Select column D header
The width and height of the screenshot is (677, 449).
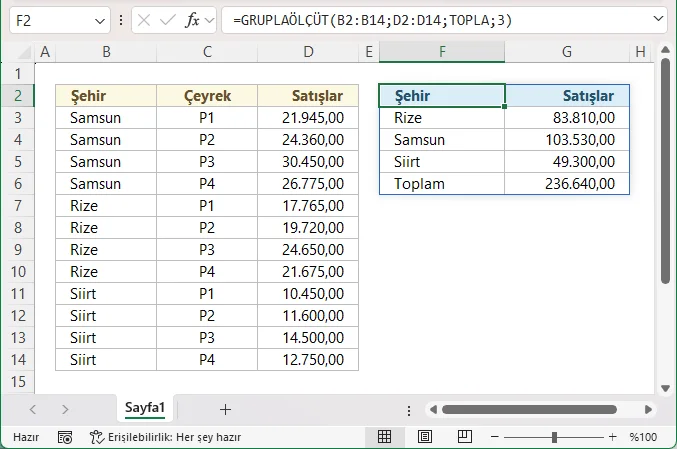click(x=308, y=52)
